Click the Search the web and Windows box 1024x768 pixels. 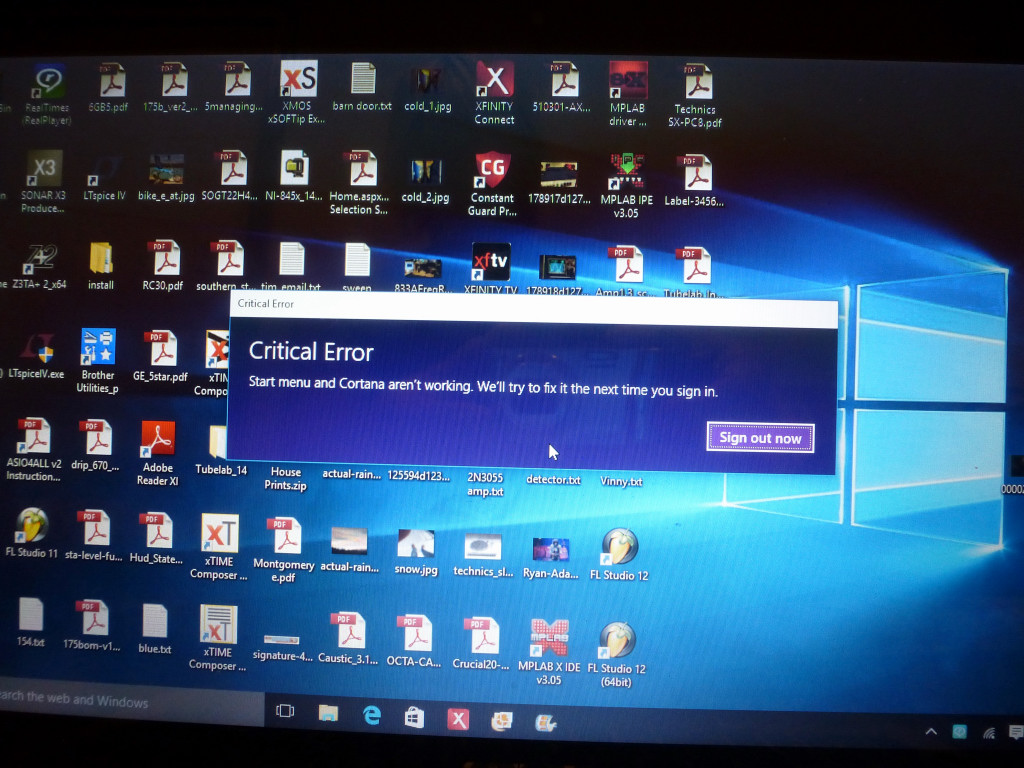[x=131, y=701]
